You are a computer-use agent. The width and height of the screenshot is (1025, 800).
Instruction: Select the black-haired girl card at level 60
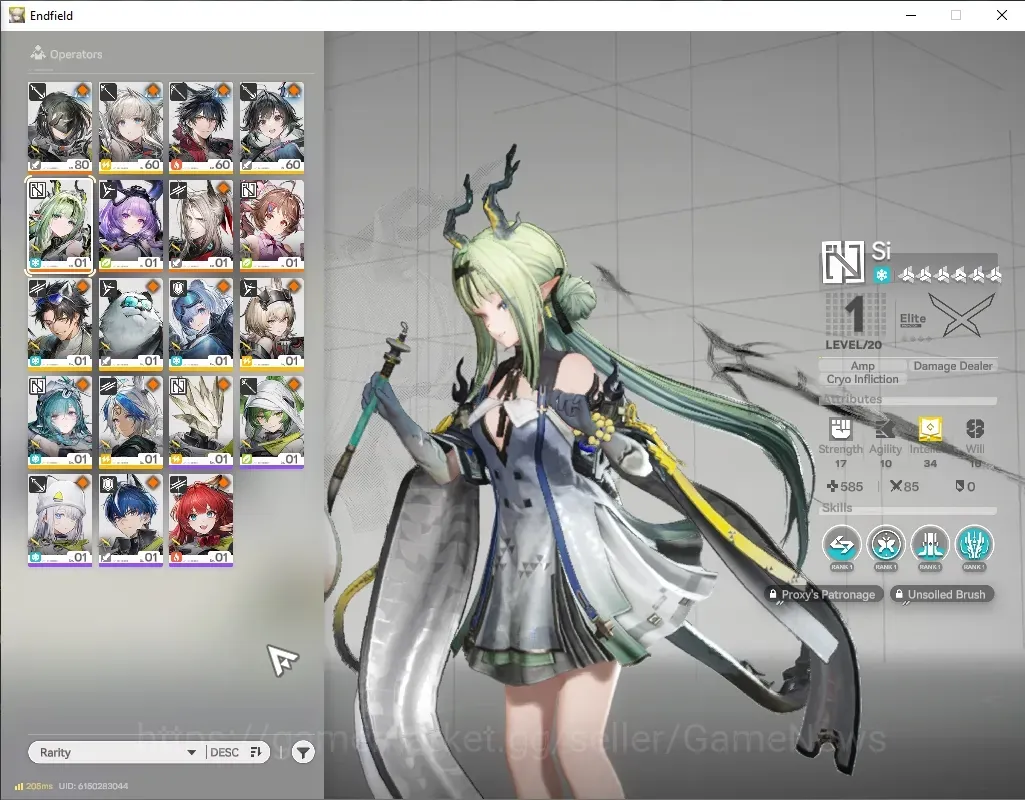tap(271, 127)
